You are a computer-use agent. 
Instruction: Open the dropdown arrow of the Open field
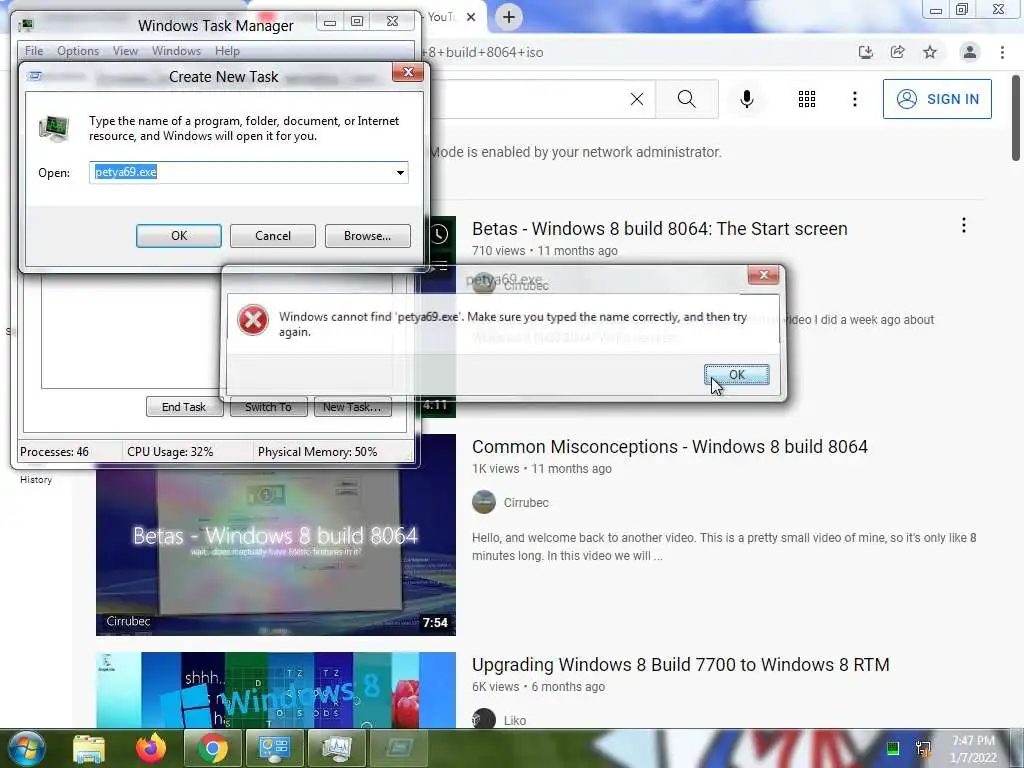[400, 172]
